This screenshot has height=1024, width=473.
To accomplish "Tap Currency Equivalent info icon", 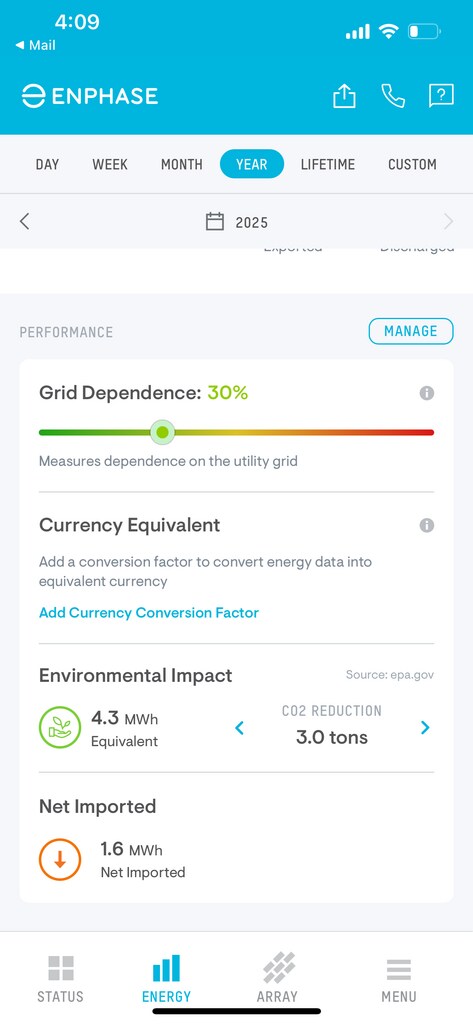I will [427, 526].
